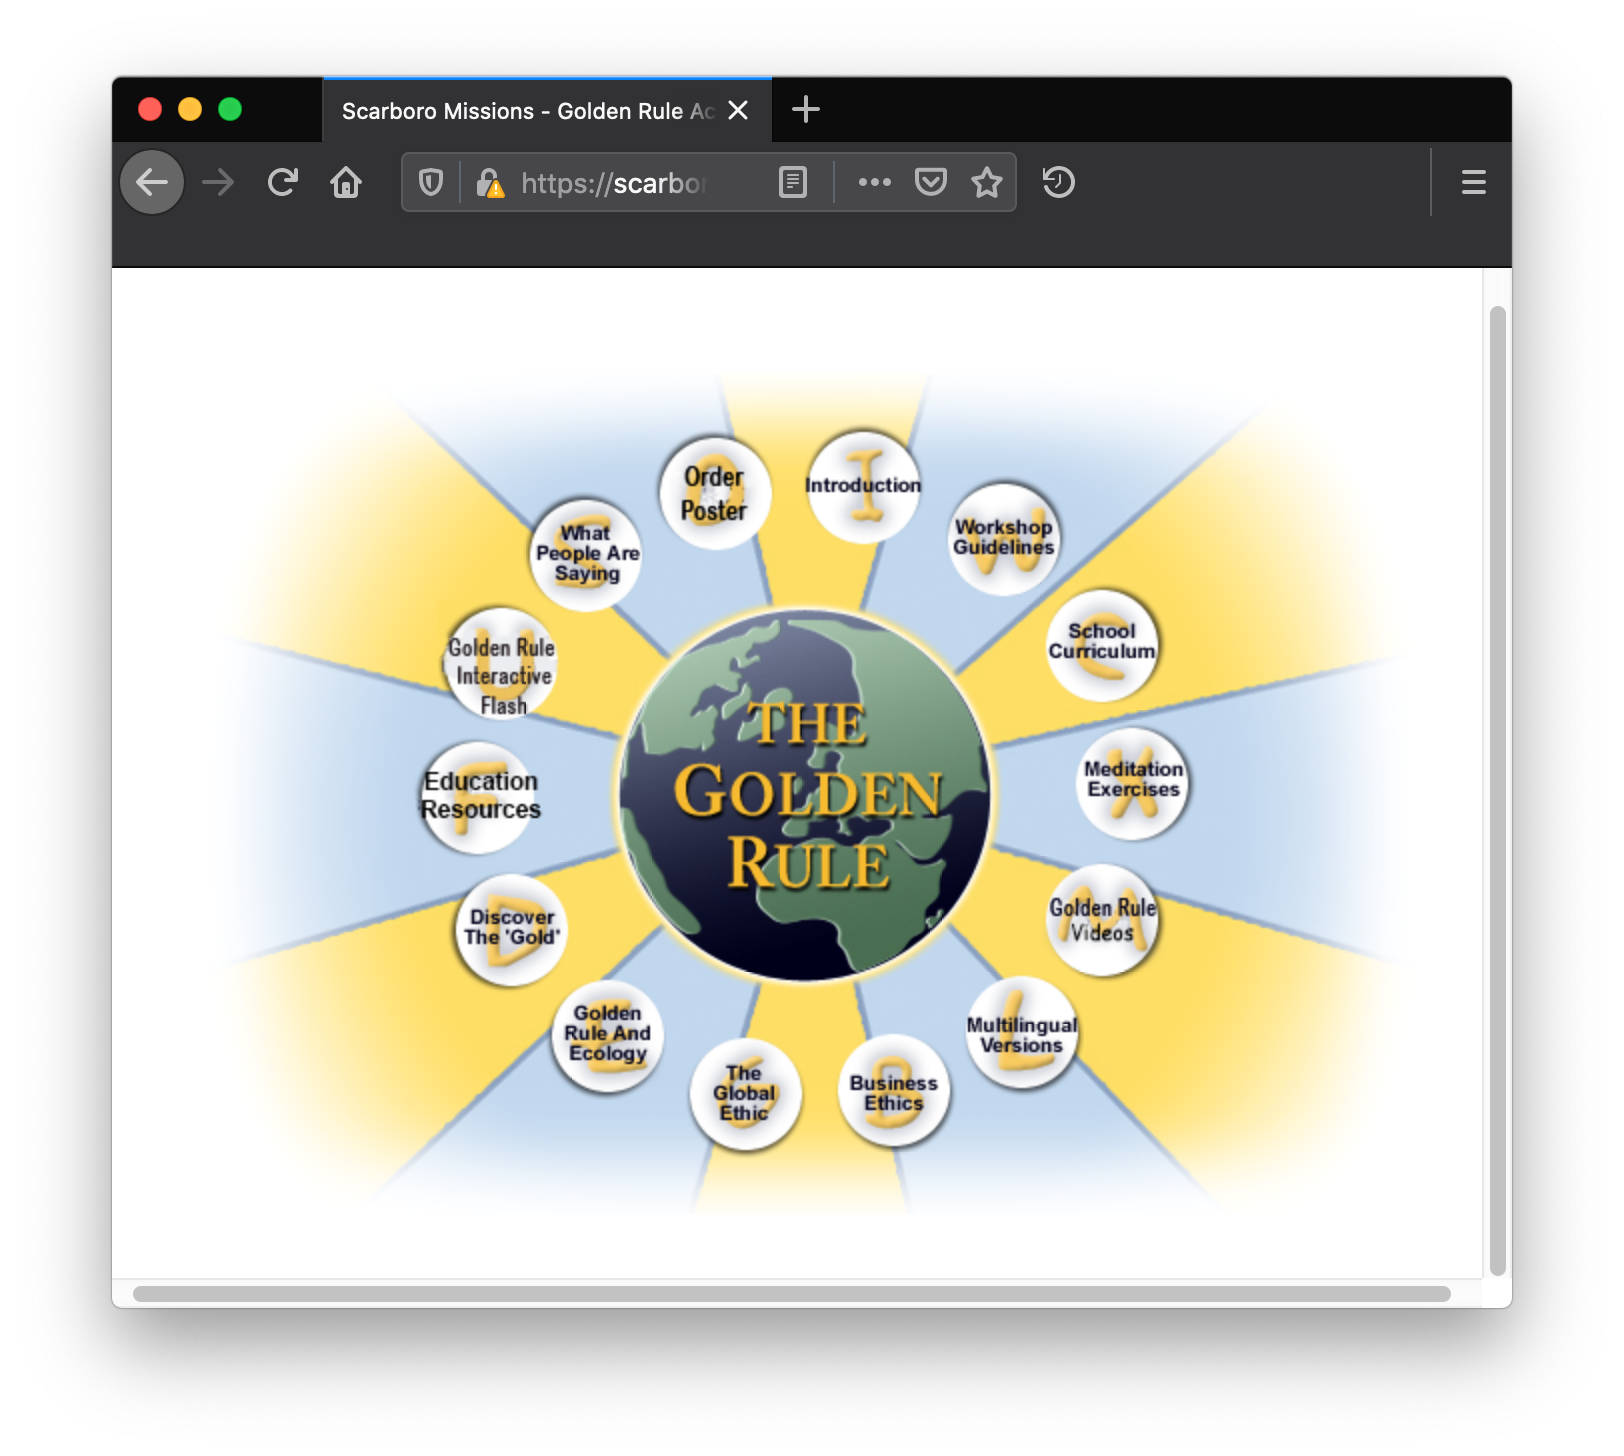Viewport: 1624px width, 1456px height.
Task: Go to the Firefox home page
Action: [346, 183]
